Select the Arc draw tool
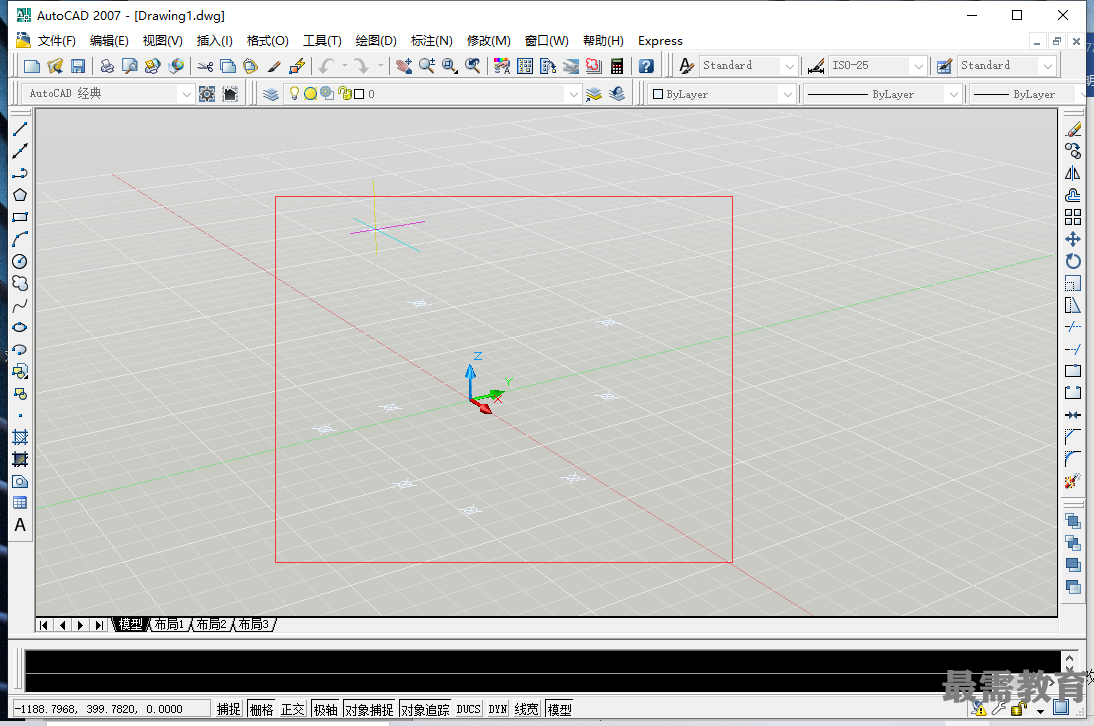The height and width of the screenshot is (726, 1094). 20,239
